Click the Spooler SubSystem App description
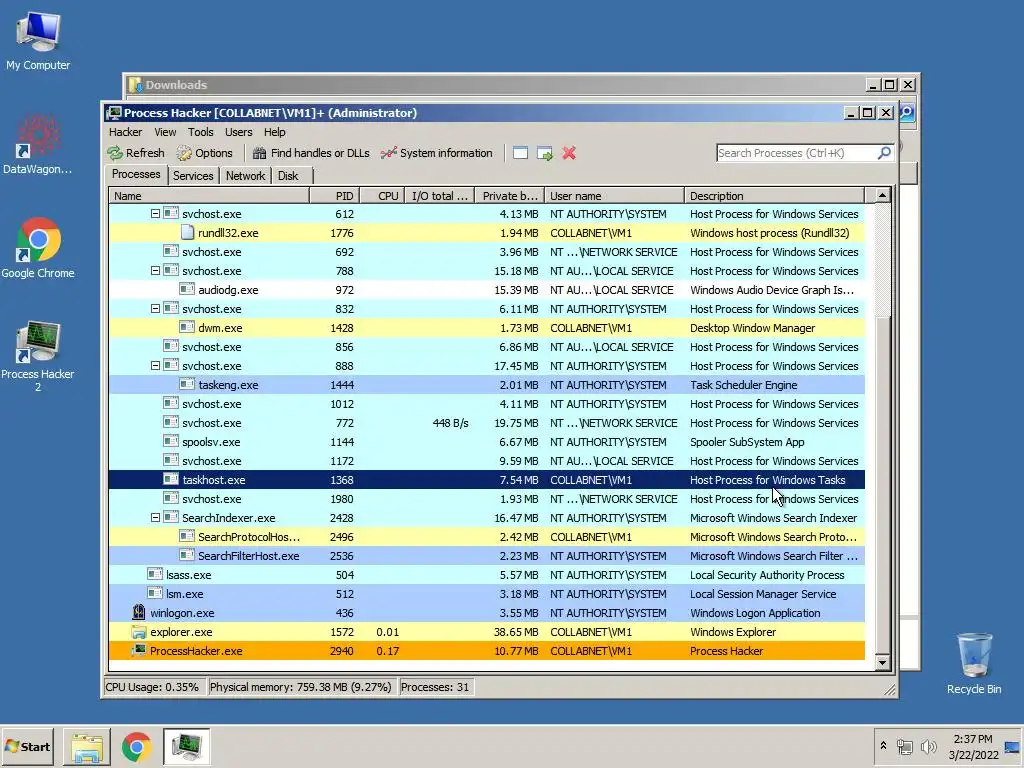This screenshot has width=1024, height=768. tap(747, 442)
